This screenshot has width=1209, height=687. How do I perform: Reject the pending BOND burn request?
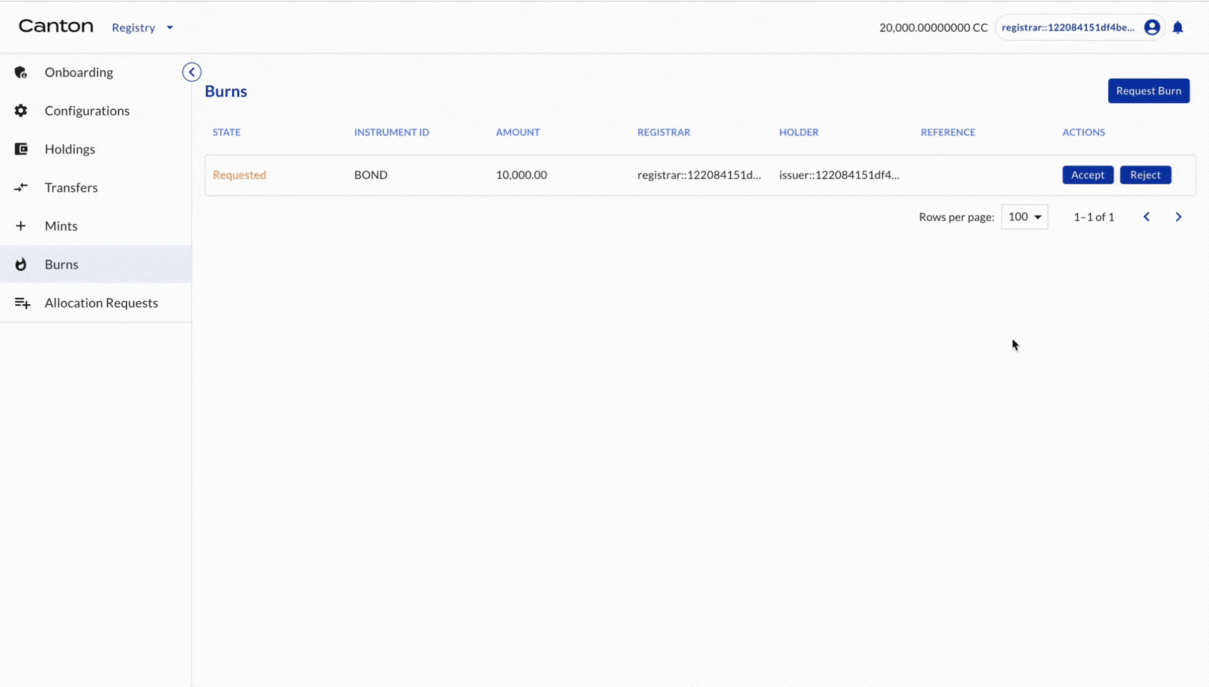tap(1144, 174)
